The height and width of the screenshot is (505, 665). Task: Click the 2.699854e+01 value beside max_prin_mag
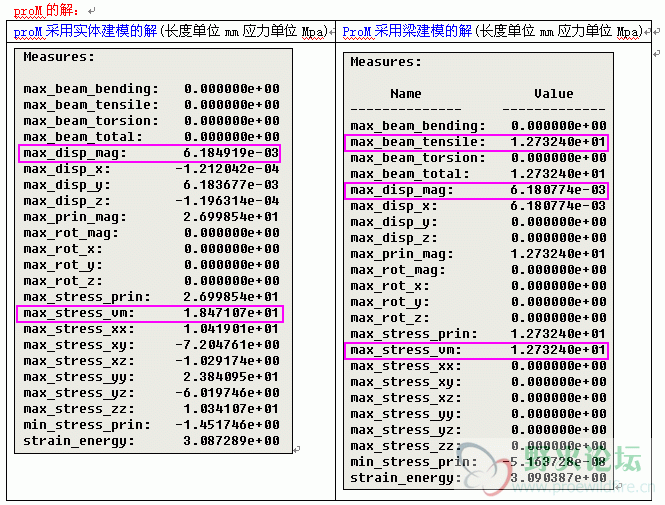[231, 217]
